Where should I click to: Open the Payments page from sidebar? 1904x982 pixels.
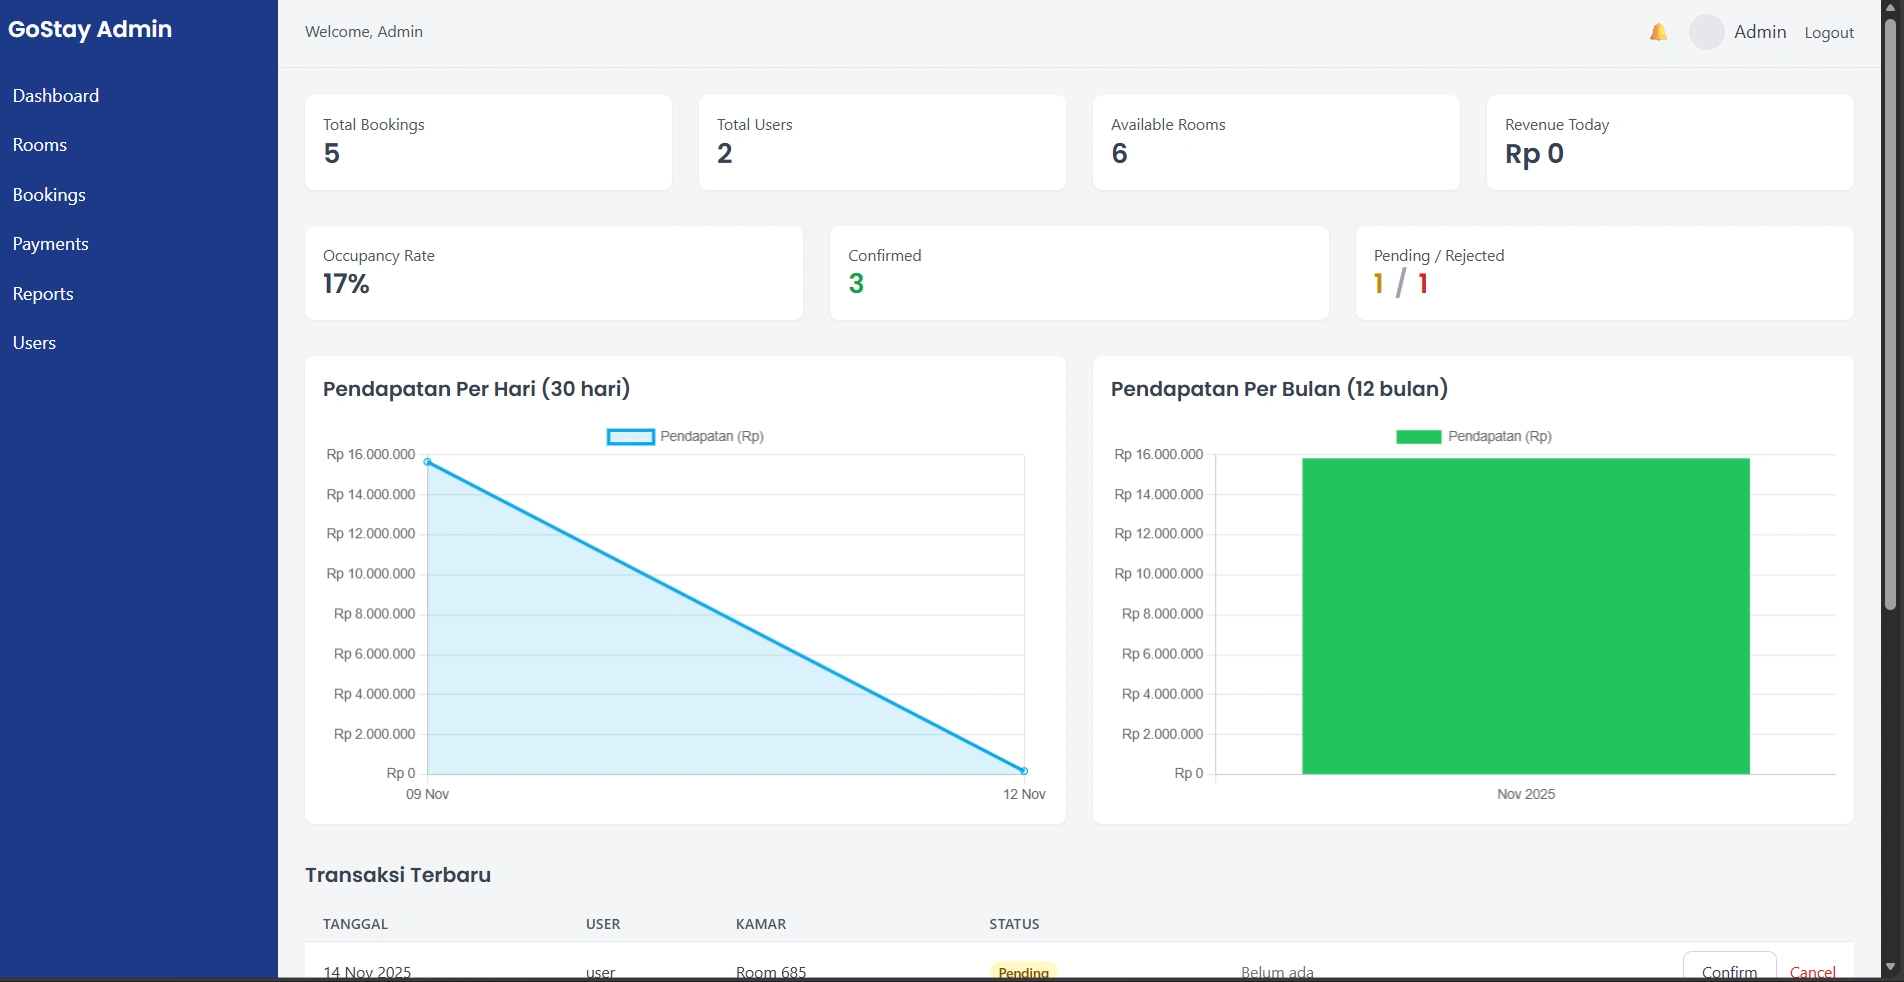pos(51,244)
